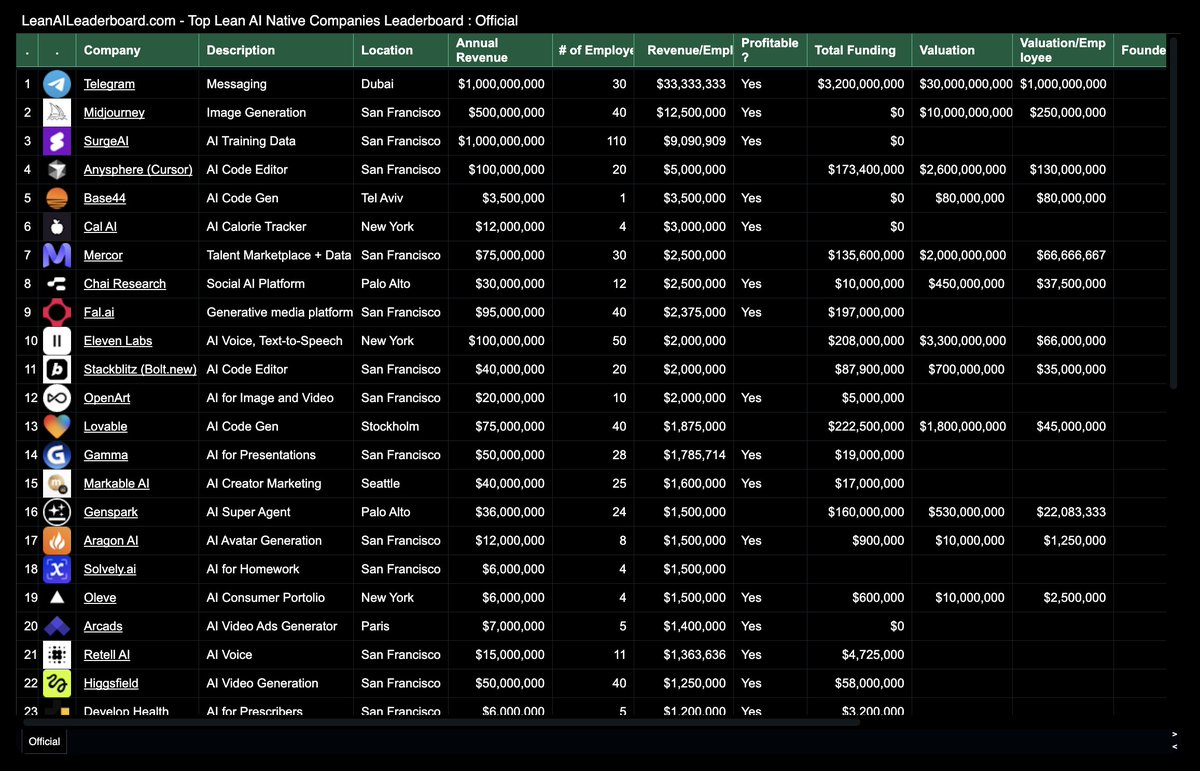Click the Gamma blue G logo

pyautogui.click(x=57, y=455)
